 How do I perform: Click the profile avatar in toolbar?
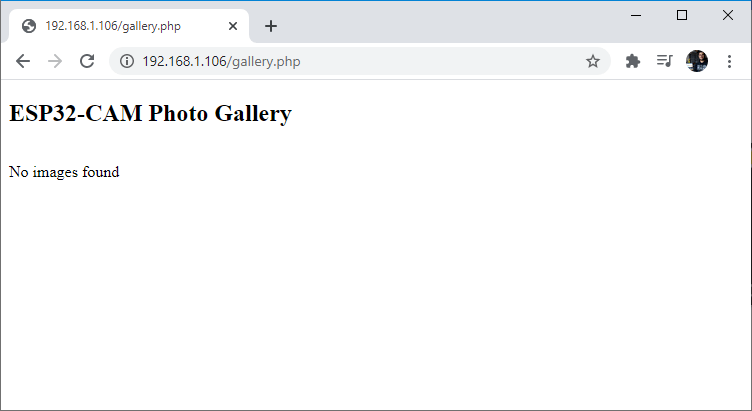(x=697, y=61)
